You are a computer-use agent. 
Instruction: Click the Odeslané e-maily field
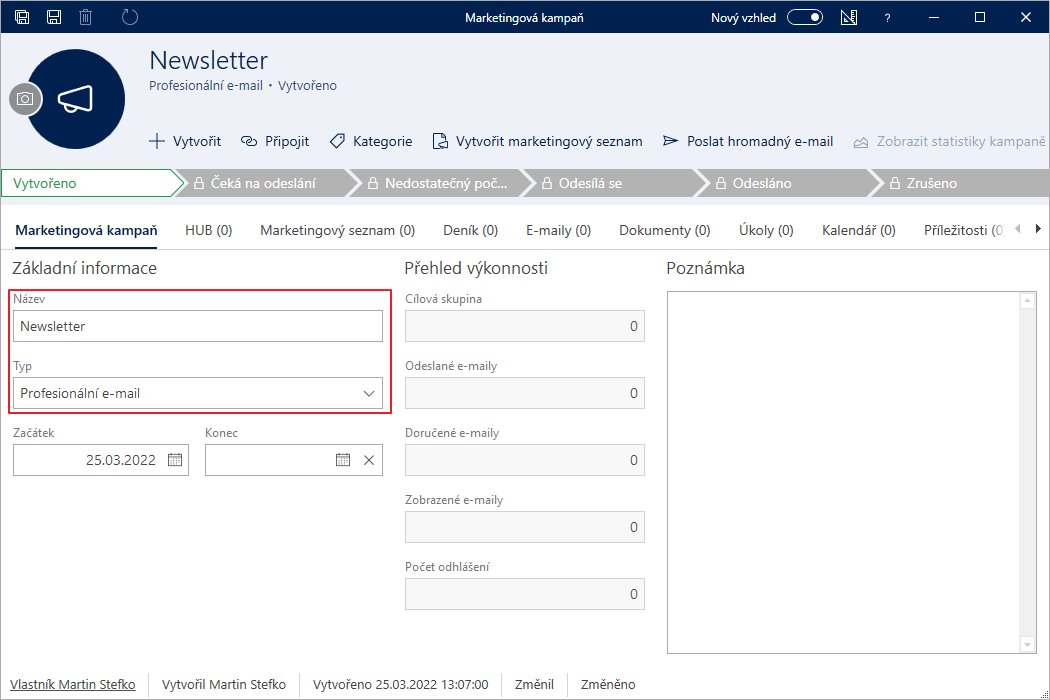tap(525, 393)
